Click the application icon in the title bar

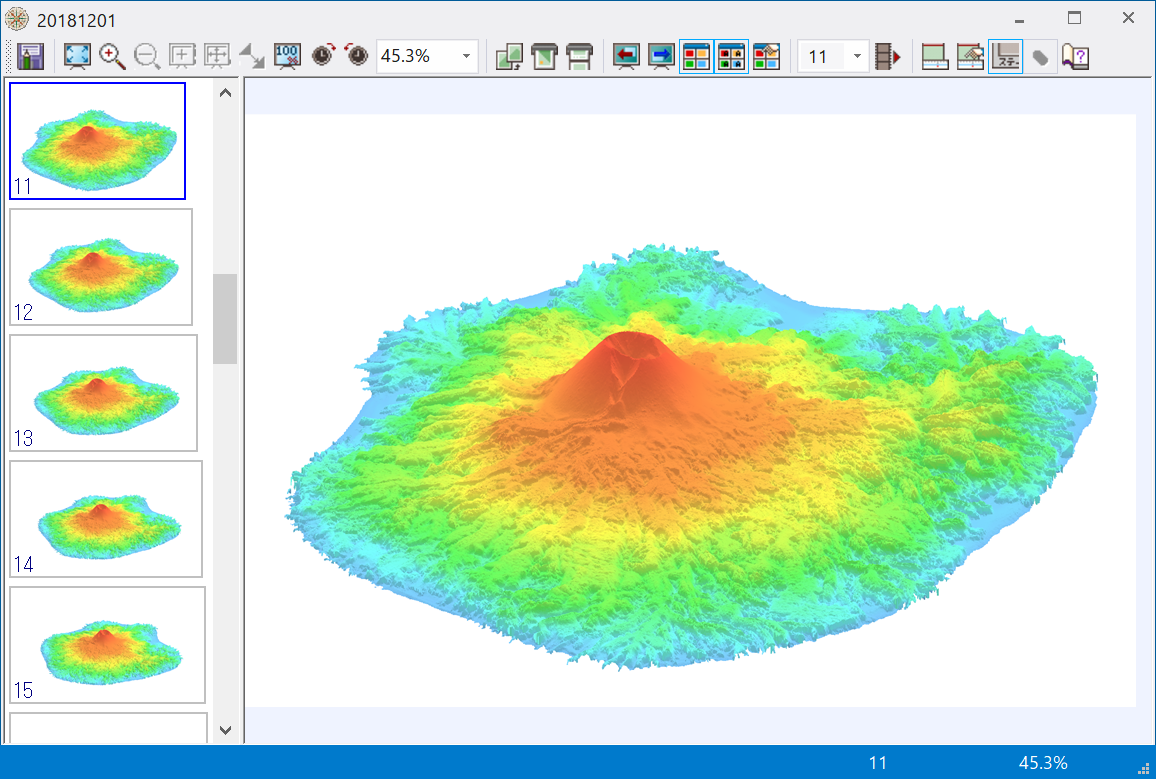pos(17,19)
